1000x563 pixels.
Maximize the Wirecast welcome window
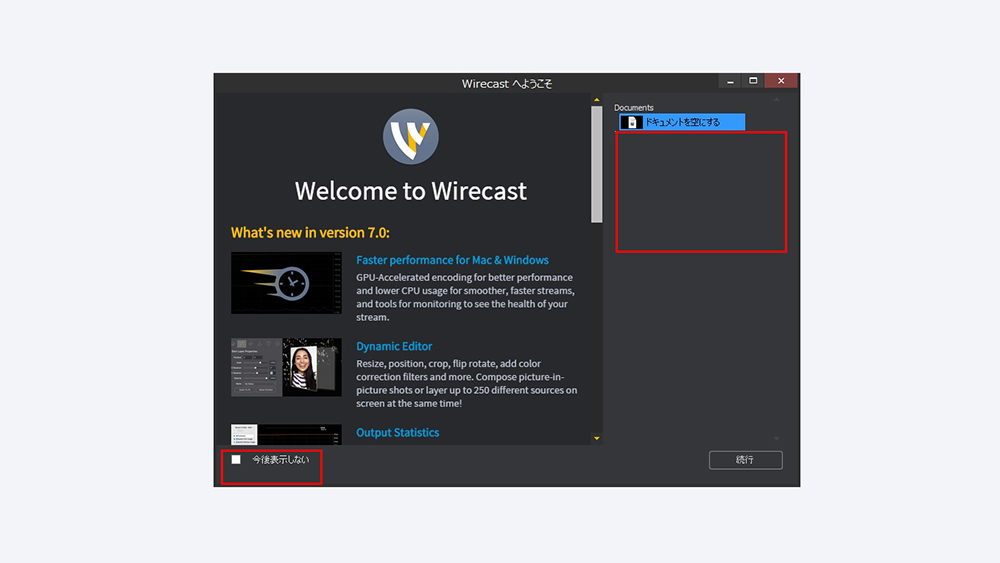tap(753, 81)
